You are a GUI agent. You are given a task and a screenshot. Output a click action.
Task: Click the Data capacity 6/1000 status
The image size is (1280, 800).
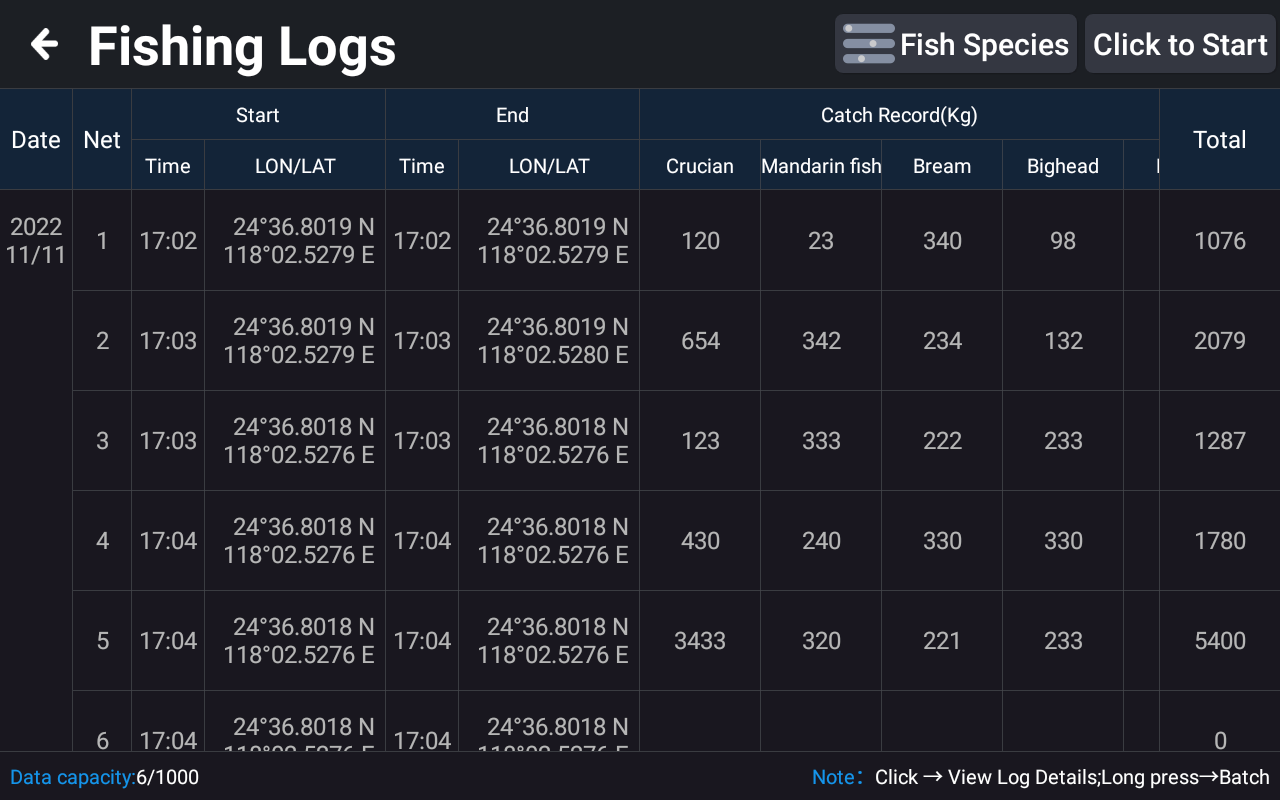pos(104,777)
